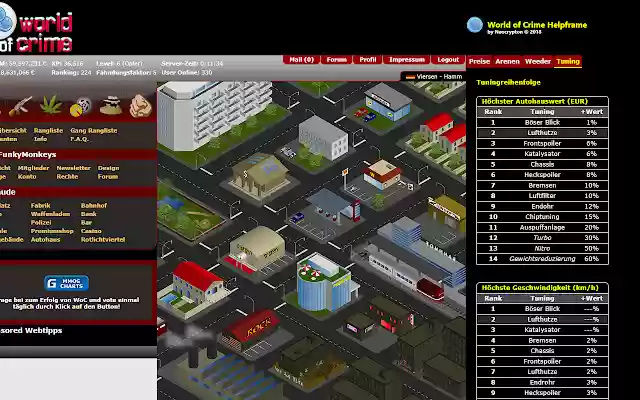Click the Auspuffanlage row with 20%
This screenshot has height=400, width=640.
click(542, 227)
